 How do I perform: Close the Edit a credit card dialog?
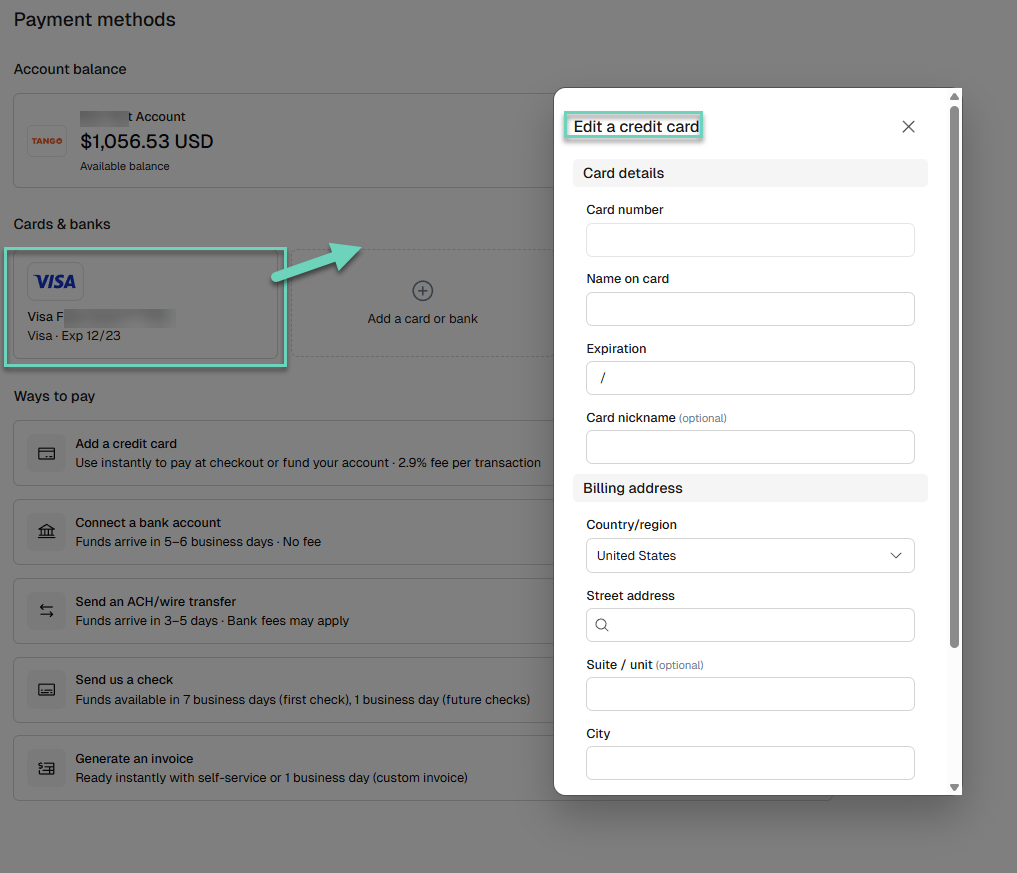tap(908, 126)
